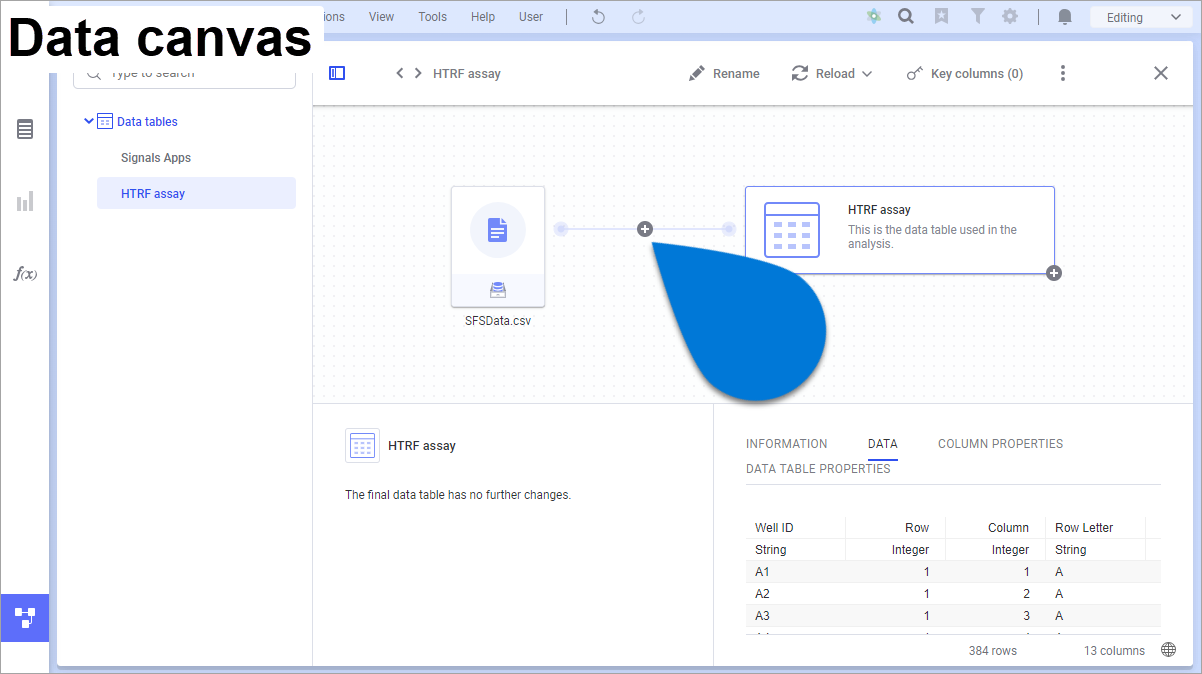
Task: Select the Signals Apps data table
Action: click(156, 158)
